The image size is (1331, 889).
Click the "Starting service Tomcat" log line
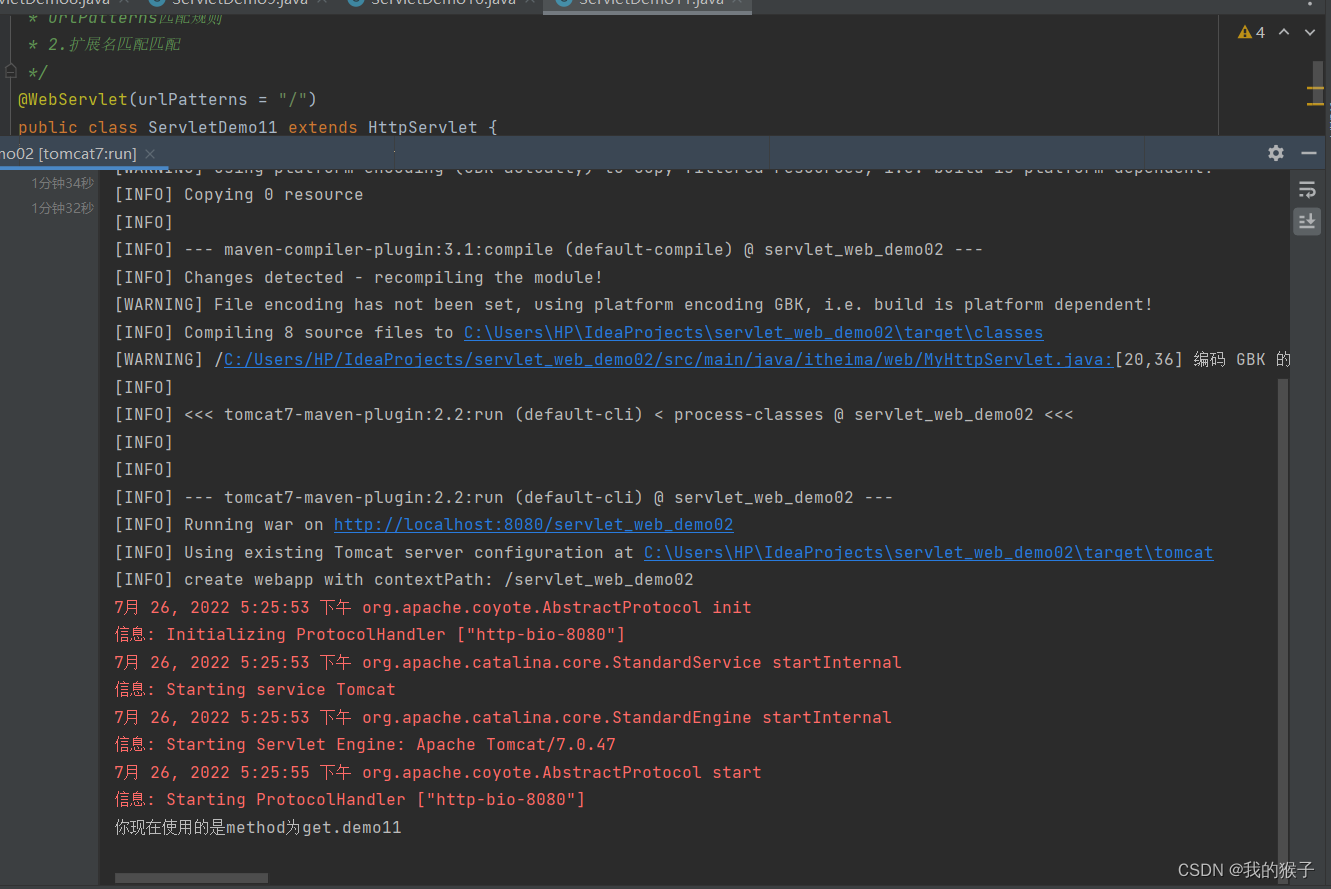[255, 690]
